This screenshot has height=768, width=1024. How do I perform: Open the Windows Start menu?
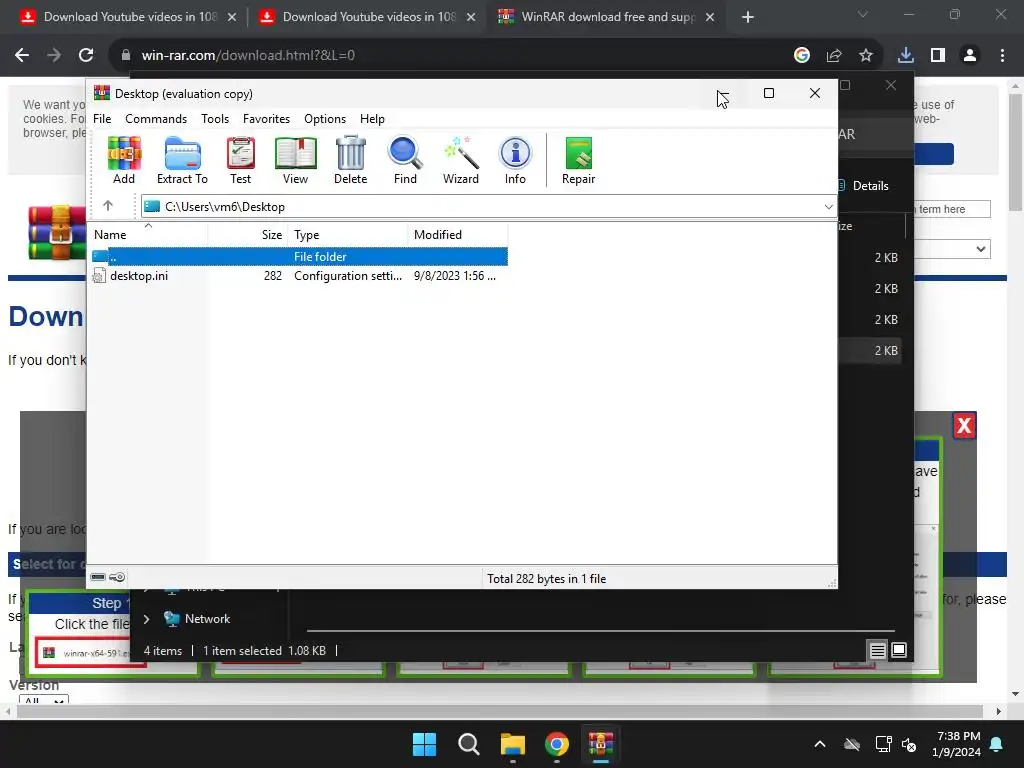424,744
